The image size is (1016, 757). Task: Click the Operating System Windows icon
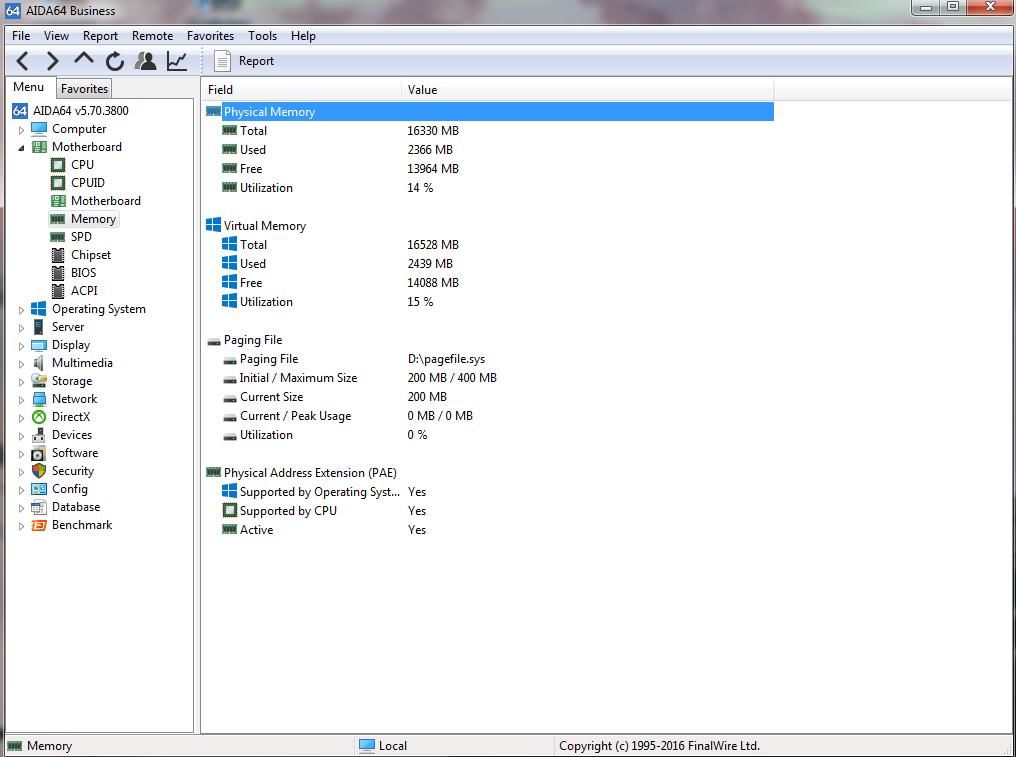pyautogui.click(x=39, y=309)
